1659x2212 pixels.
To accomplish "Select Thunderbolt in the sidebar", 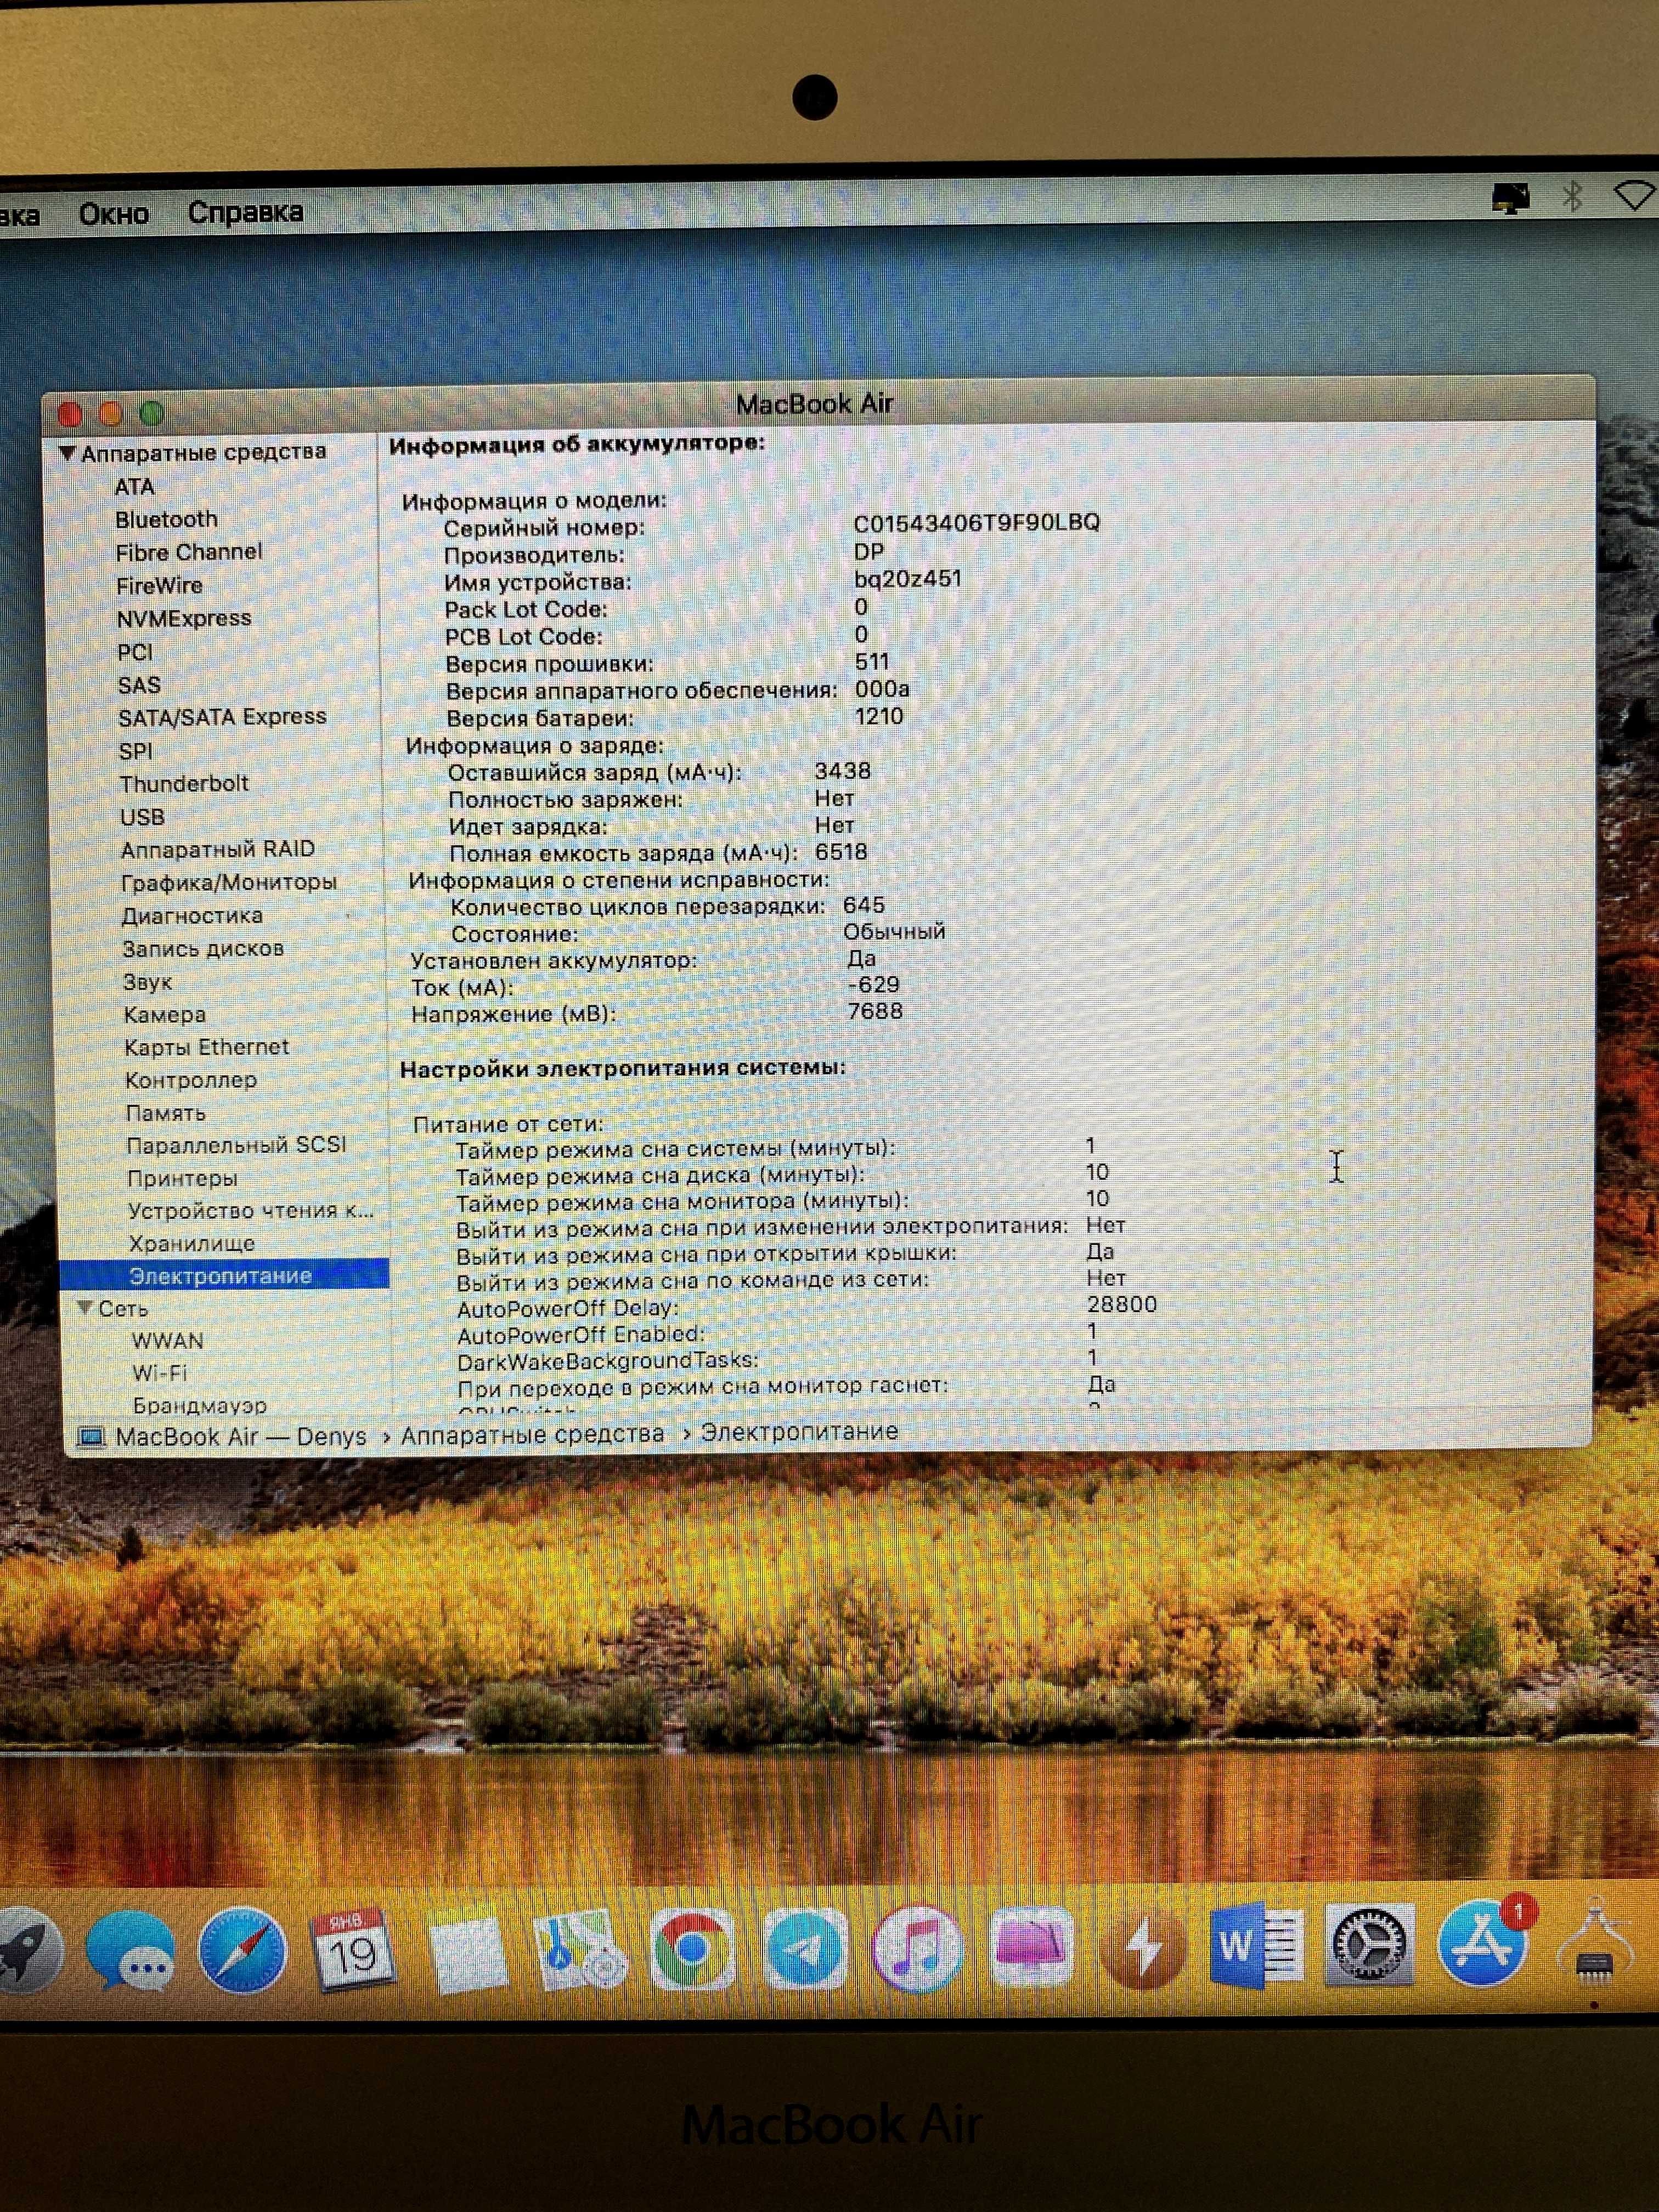I will pyautogui.click(x=184, y=783).
